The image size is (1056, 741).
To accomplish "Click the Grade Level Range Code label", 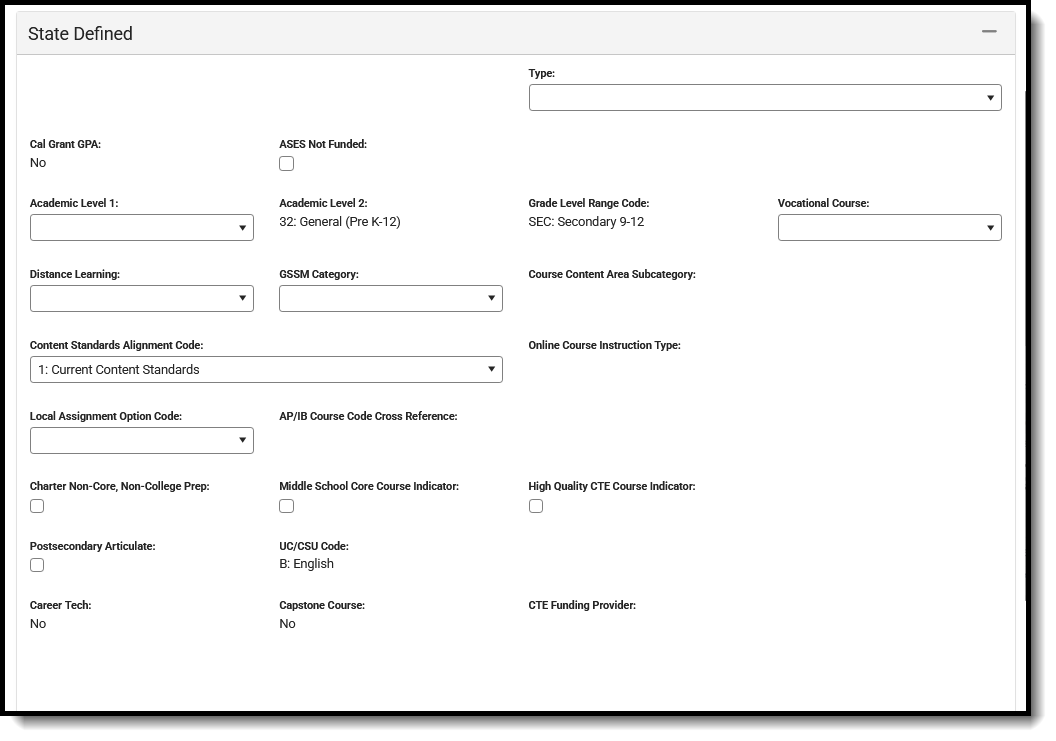I will (x=589, y=203).
